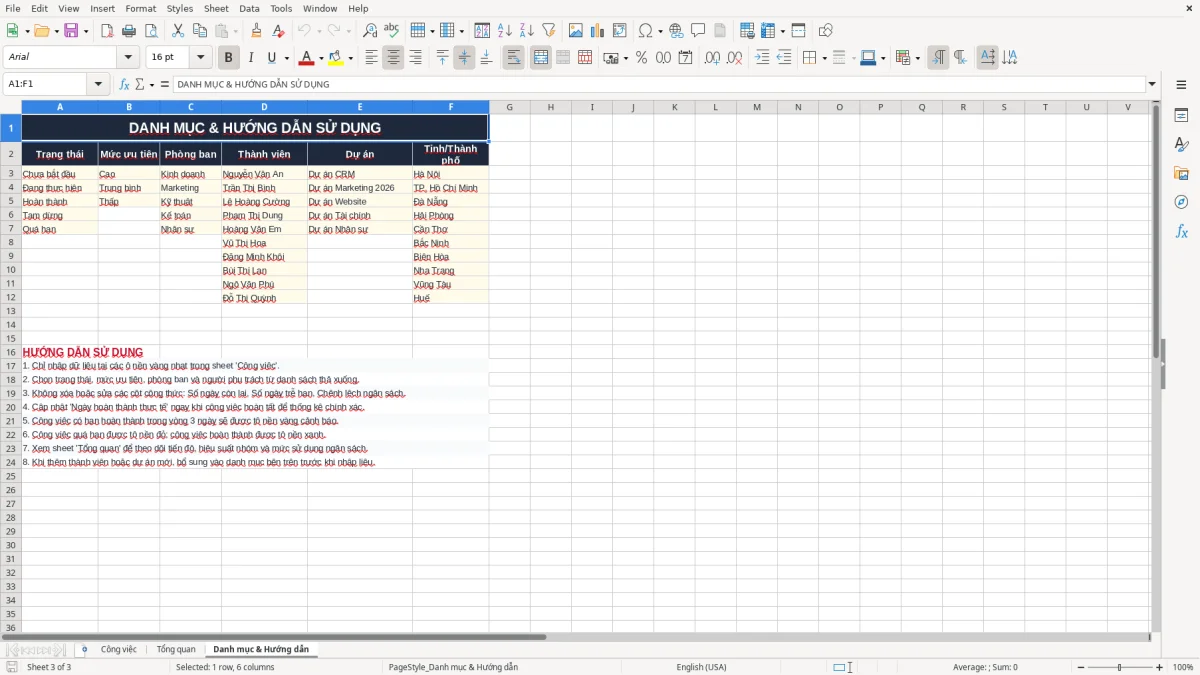Image resolution: width=1200 pixels, height=675 pixels.
Task: Toggle Wrap Text button
Action: [513, 58]
